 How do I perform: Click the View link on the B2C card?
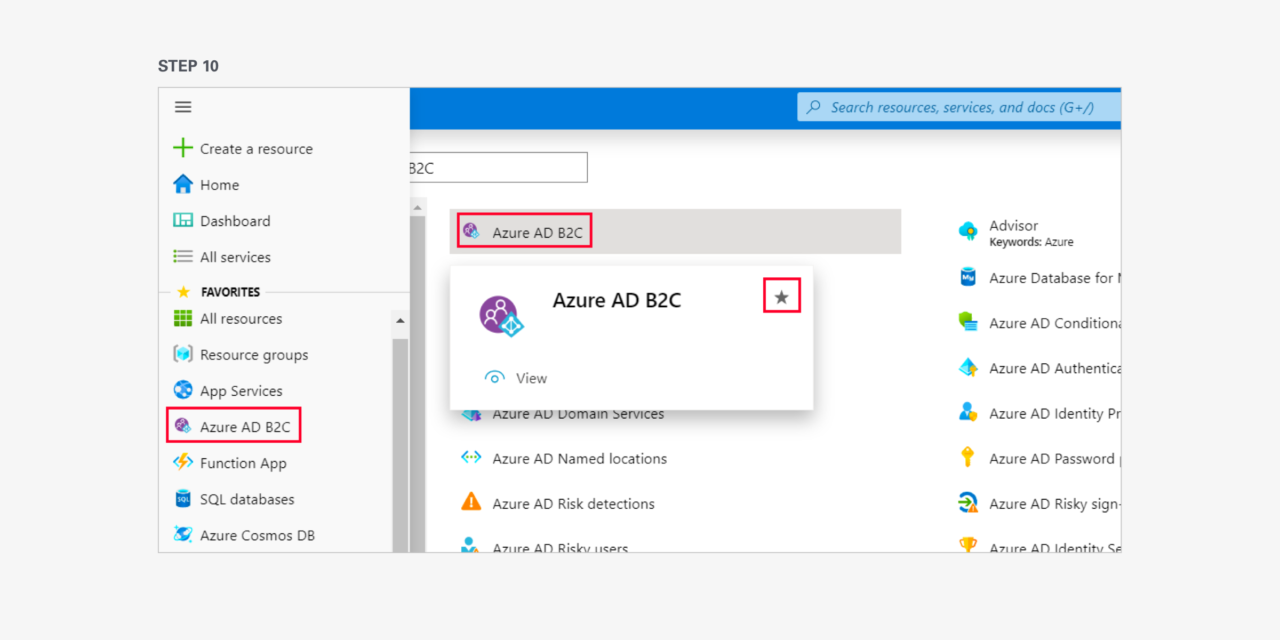click(x=531, y=378)
